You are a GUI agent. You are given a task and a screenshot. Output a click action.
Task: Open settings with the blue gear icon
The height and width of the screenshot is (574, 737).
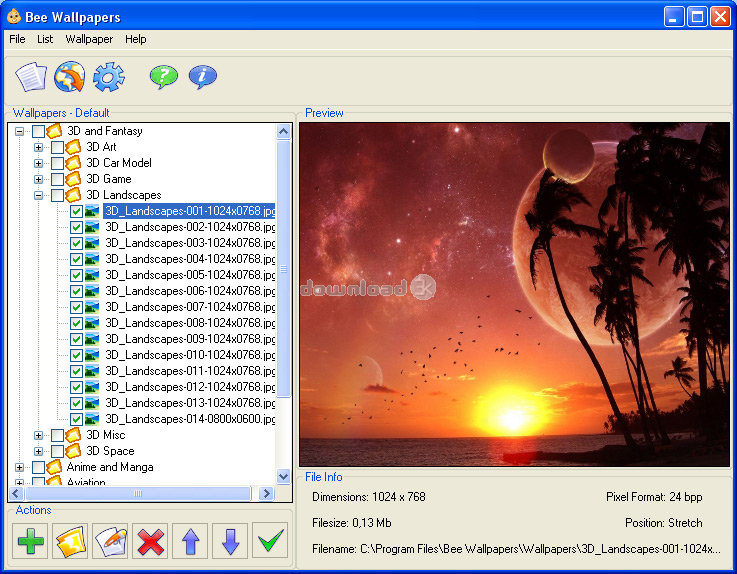(109, 77)
